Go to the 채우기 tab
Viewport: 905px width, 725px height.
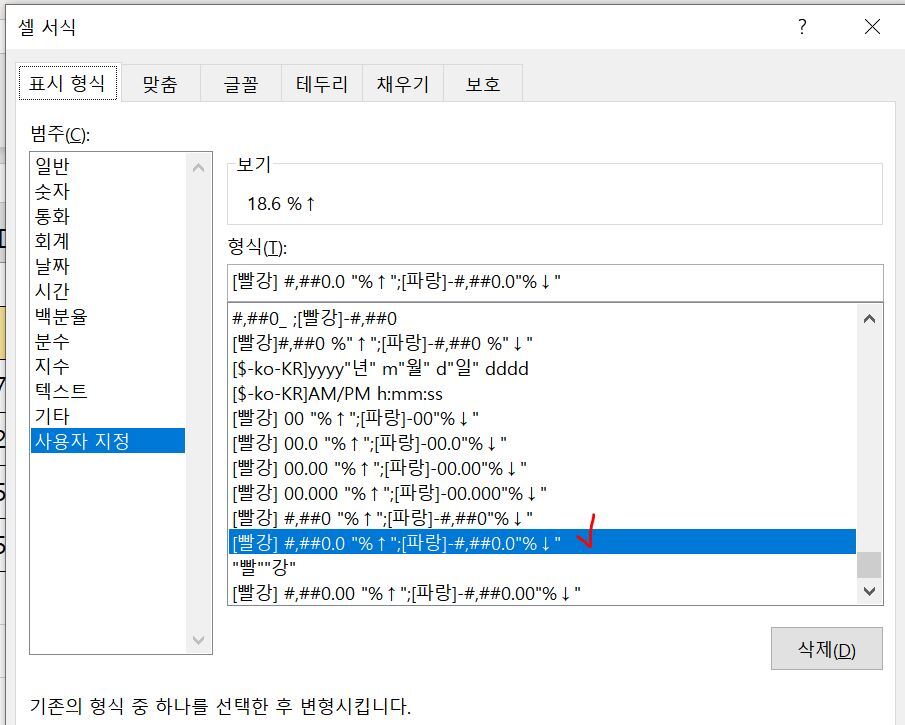403,84
